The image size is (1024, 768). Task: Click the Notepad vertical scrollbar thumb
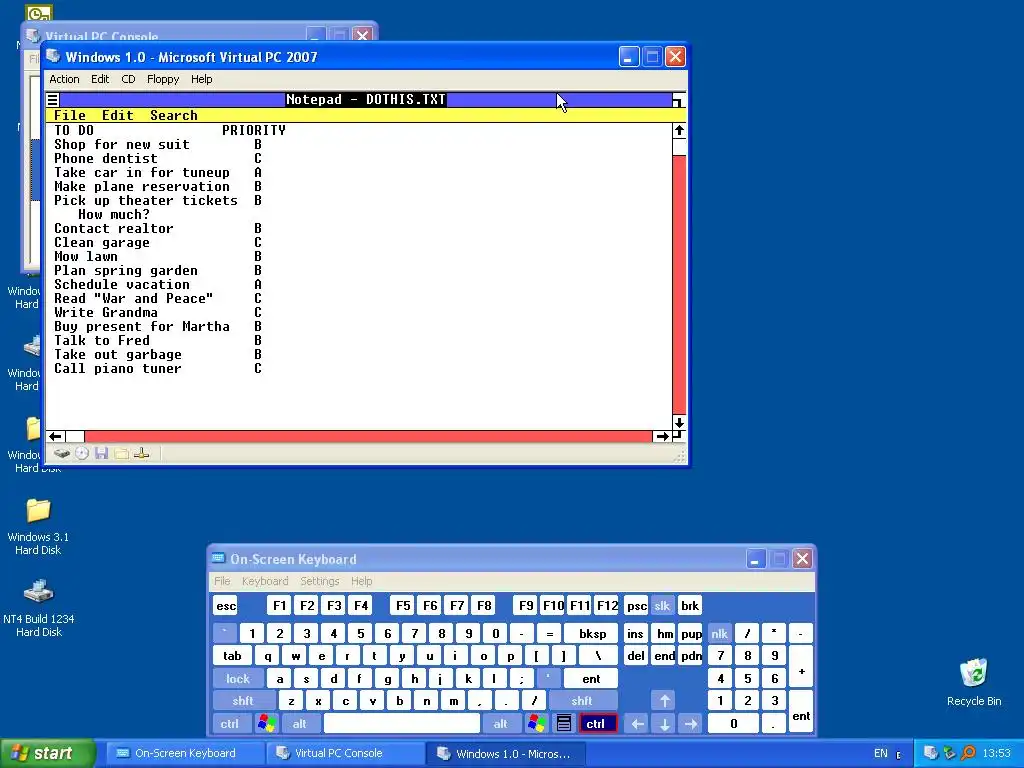coord(679,146)
